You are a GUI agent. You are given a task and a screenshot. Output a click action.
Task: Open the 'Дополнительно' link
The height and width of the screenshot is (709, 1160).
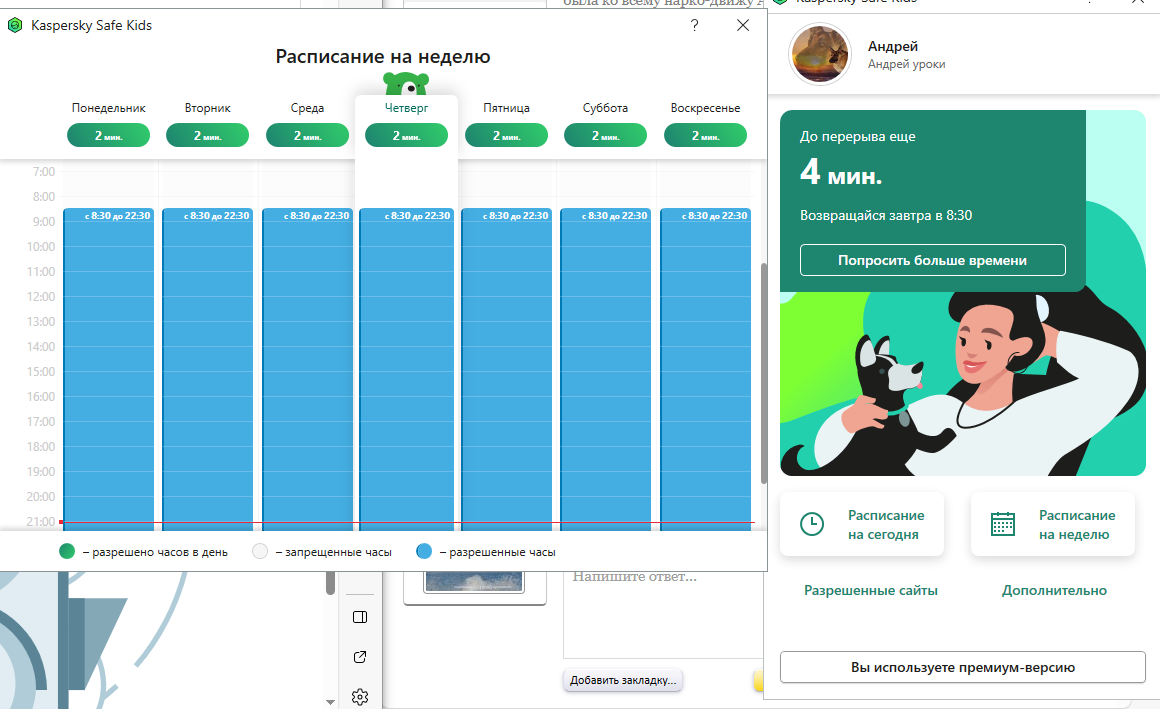tap(1054, 591)
